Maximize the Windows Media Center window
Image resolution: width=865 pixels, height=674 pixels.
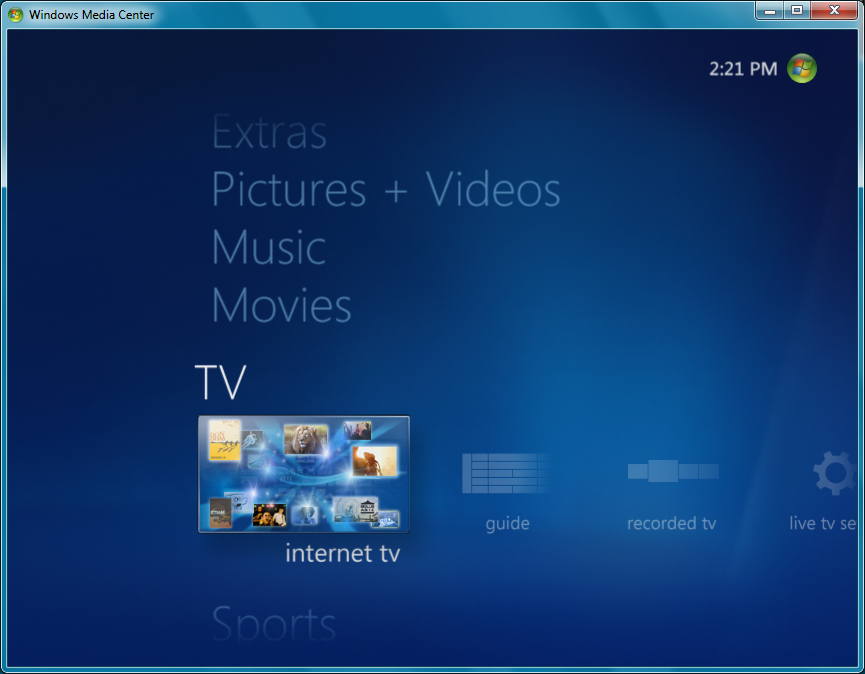796,11
